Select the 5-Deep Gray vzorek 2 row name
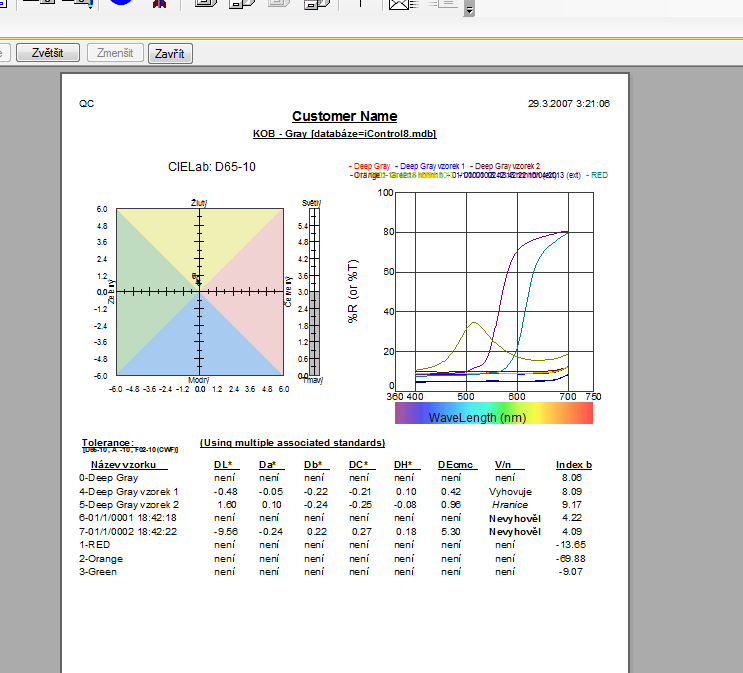 [x=129, y=505]
